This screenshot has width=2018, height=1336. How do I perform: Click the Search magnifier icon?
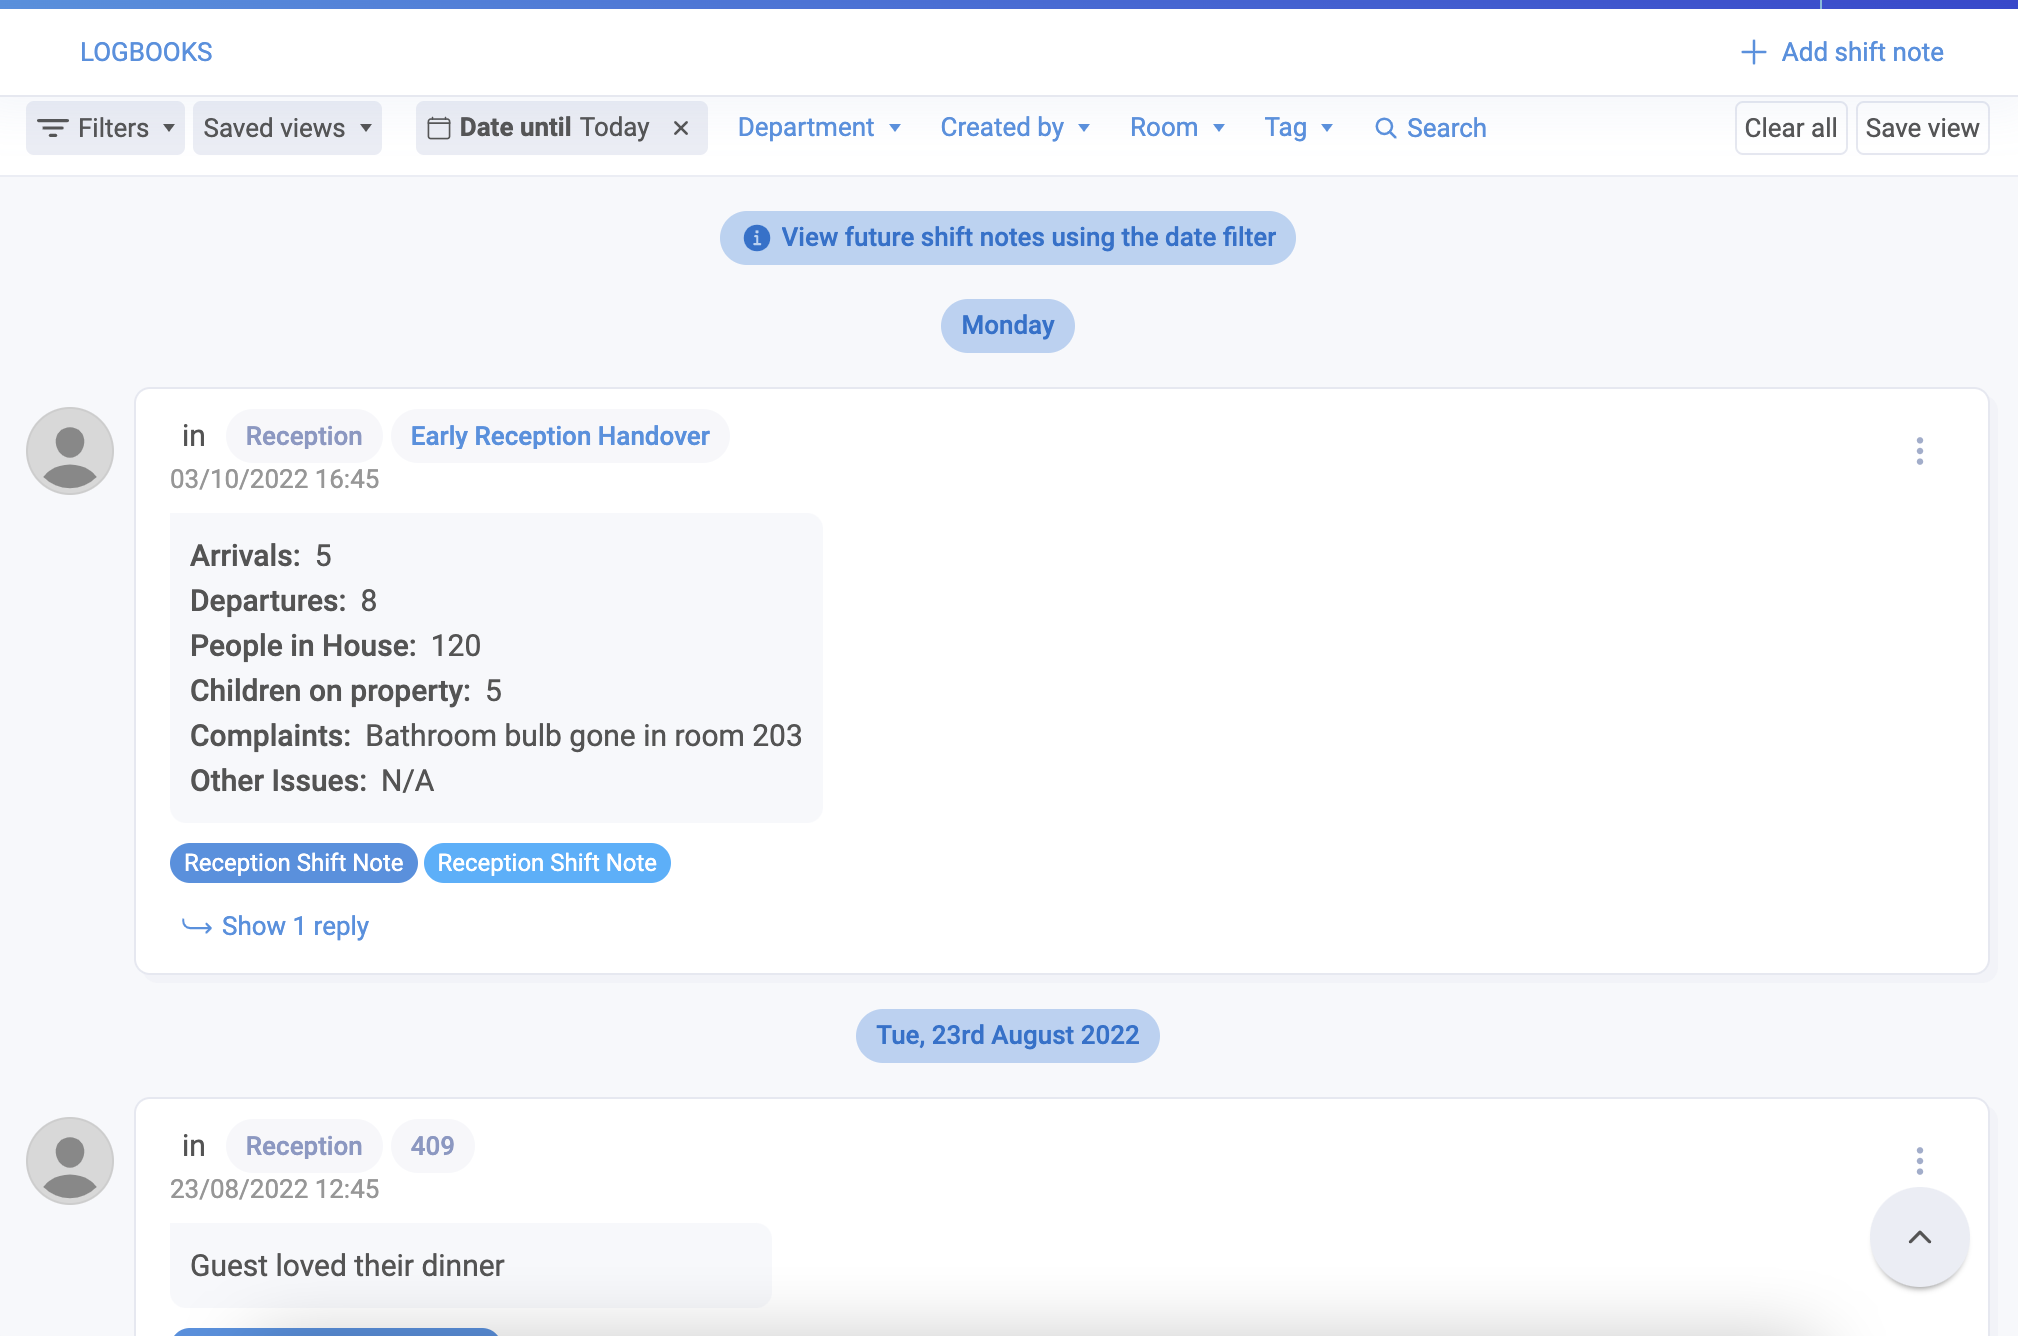coord(1385,128)
